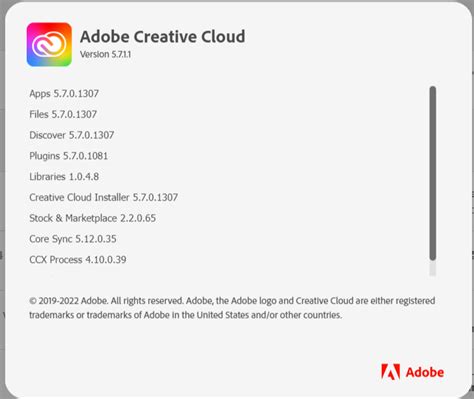
Task: Select the Core Sync 5.12.0.35 entry
Action: coord(73,239)
